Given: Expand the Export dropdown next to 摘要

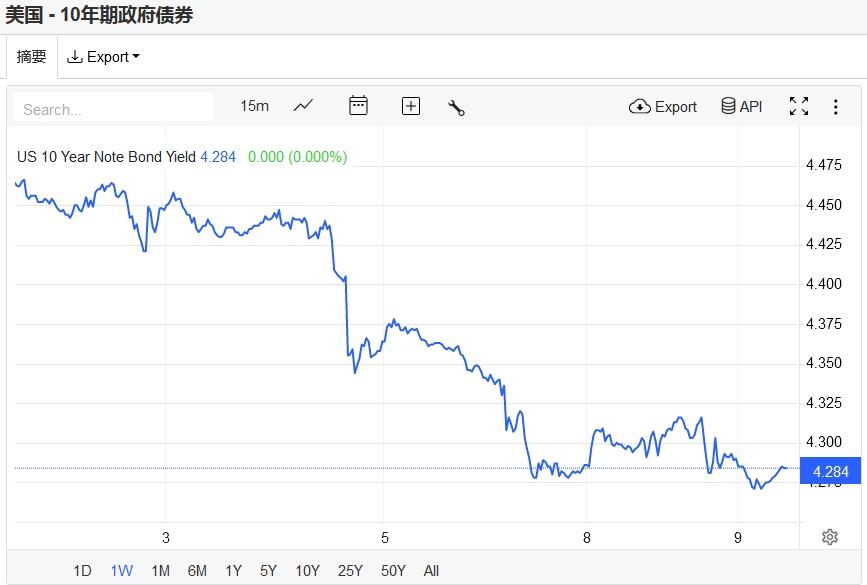Looking at the screenshot, I should 103,57.
